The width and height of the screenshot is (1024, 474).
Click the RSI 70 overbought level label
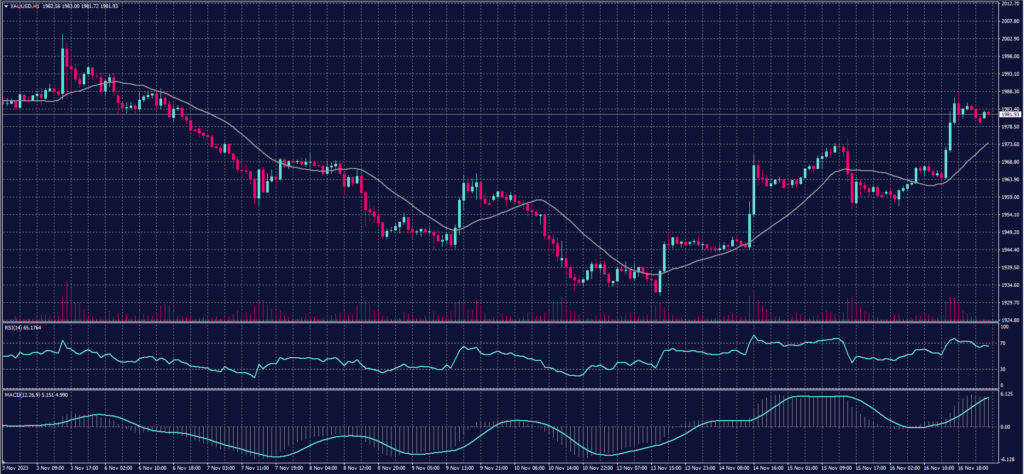coord(1003,343)
